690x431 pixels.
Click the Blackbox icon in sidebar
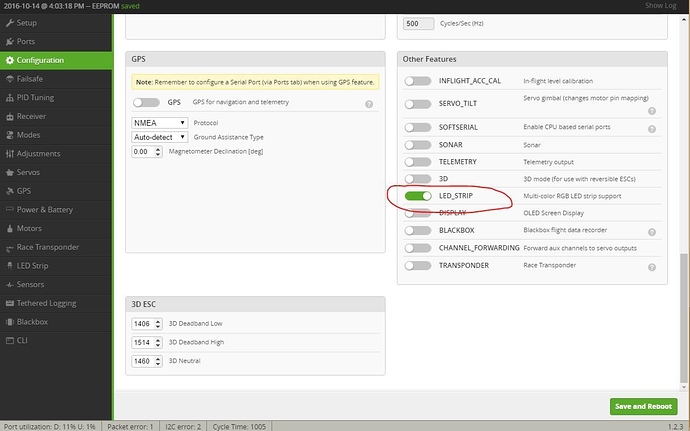tap(10, 322)
